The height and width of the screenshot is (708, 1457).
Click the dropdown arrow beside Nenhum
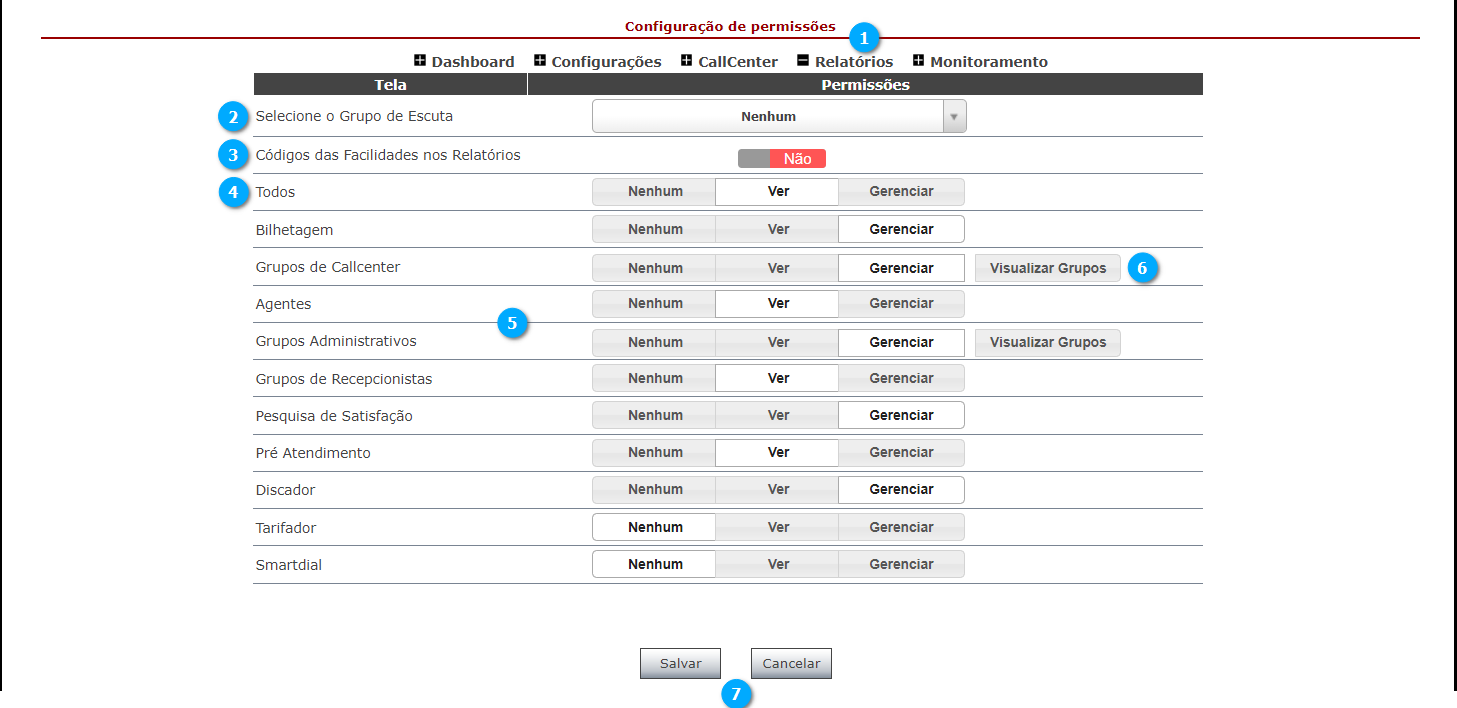coord(954,116)
